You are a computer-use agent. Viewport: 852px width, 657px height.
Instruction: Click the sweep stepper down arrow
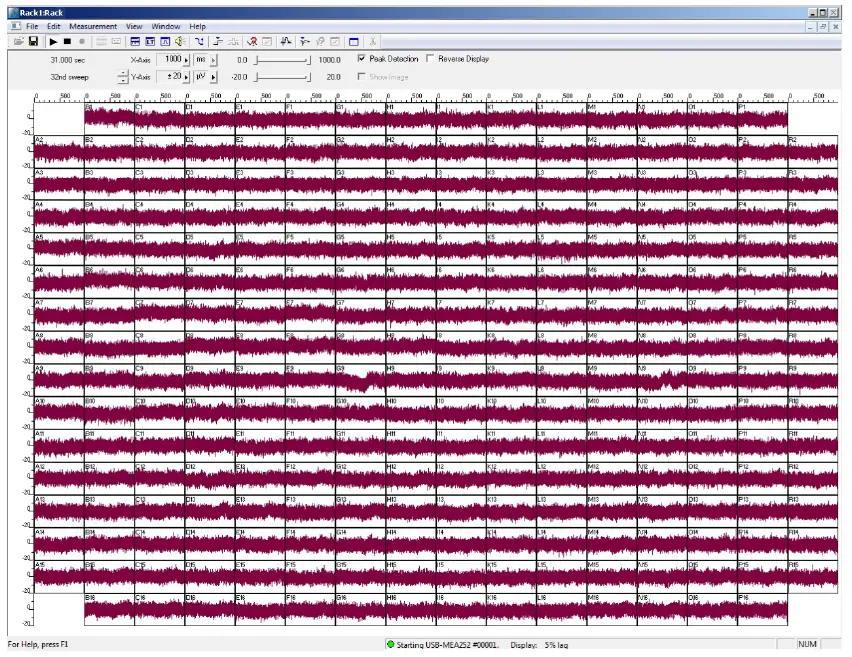pos(123,80)
